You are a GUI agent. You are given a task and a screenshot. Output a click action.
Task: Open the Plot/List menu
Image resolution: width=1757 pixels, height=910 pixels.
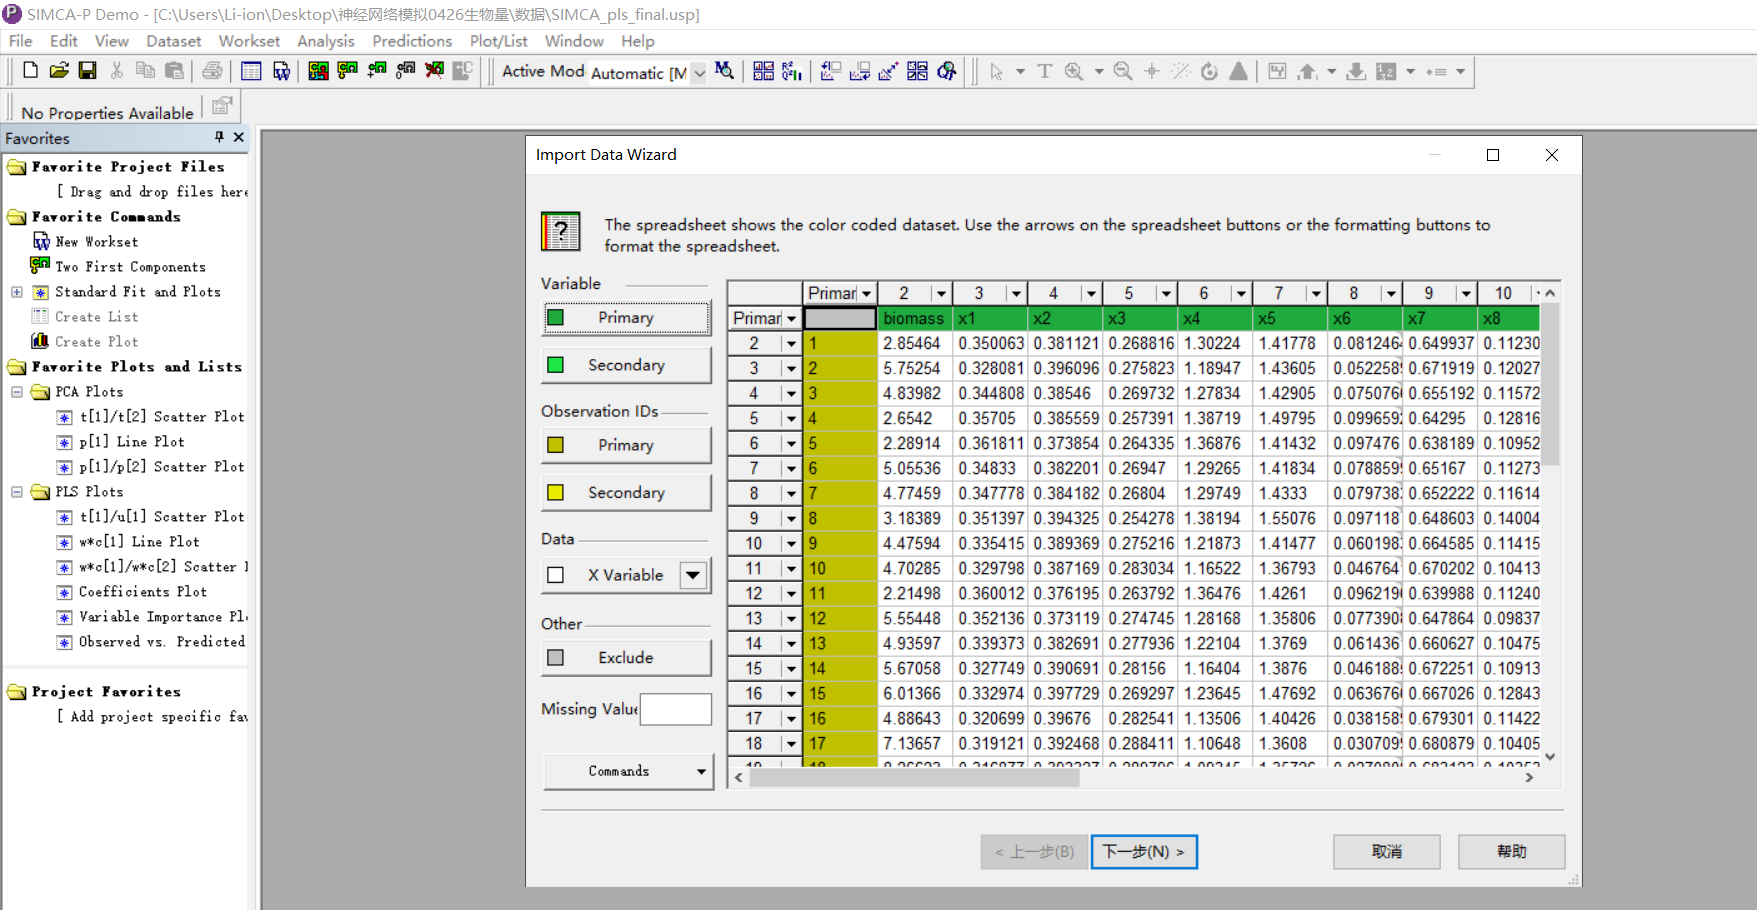click(x=499, y=41)
